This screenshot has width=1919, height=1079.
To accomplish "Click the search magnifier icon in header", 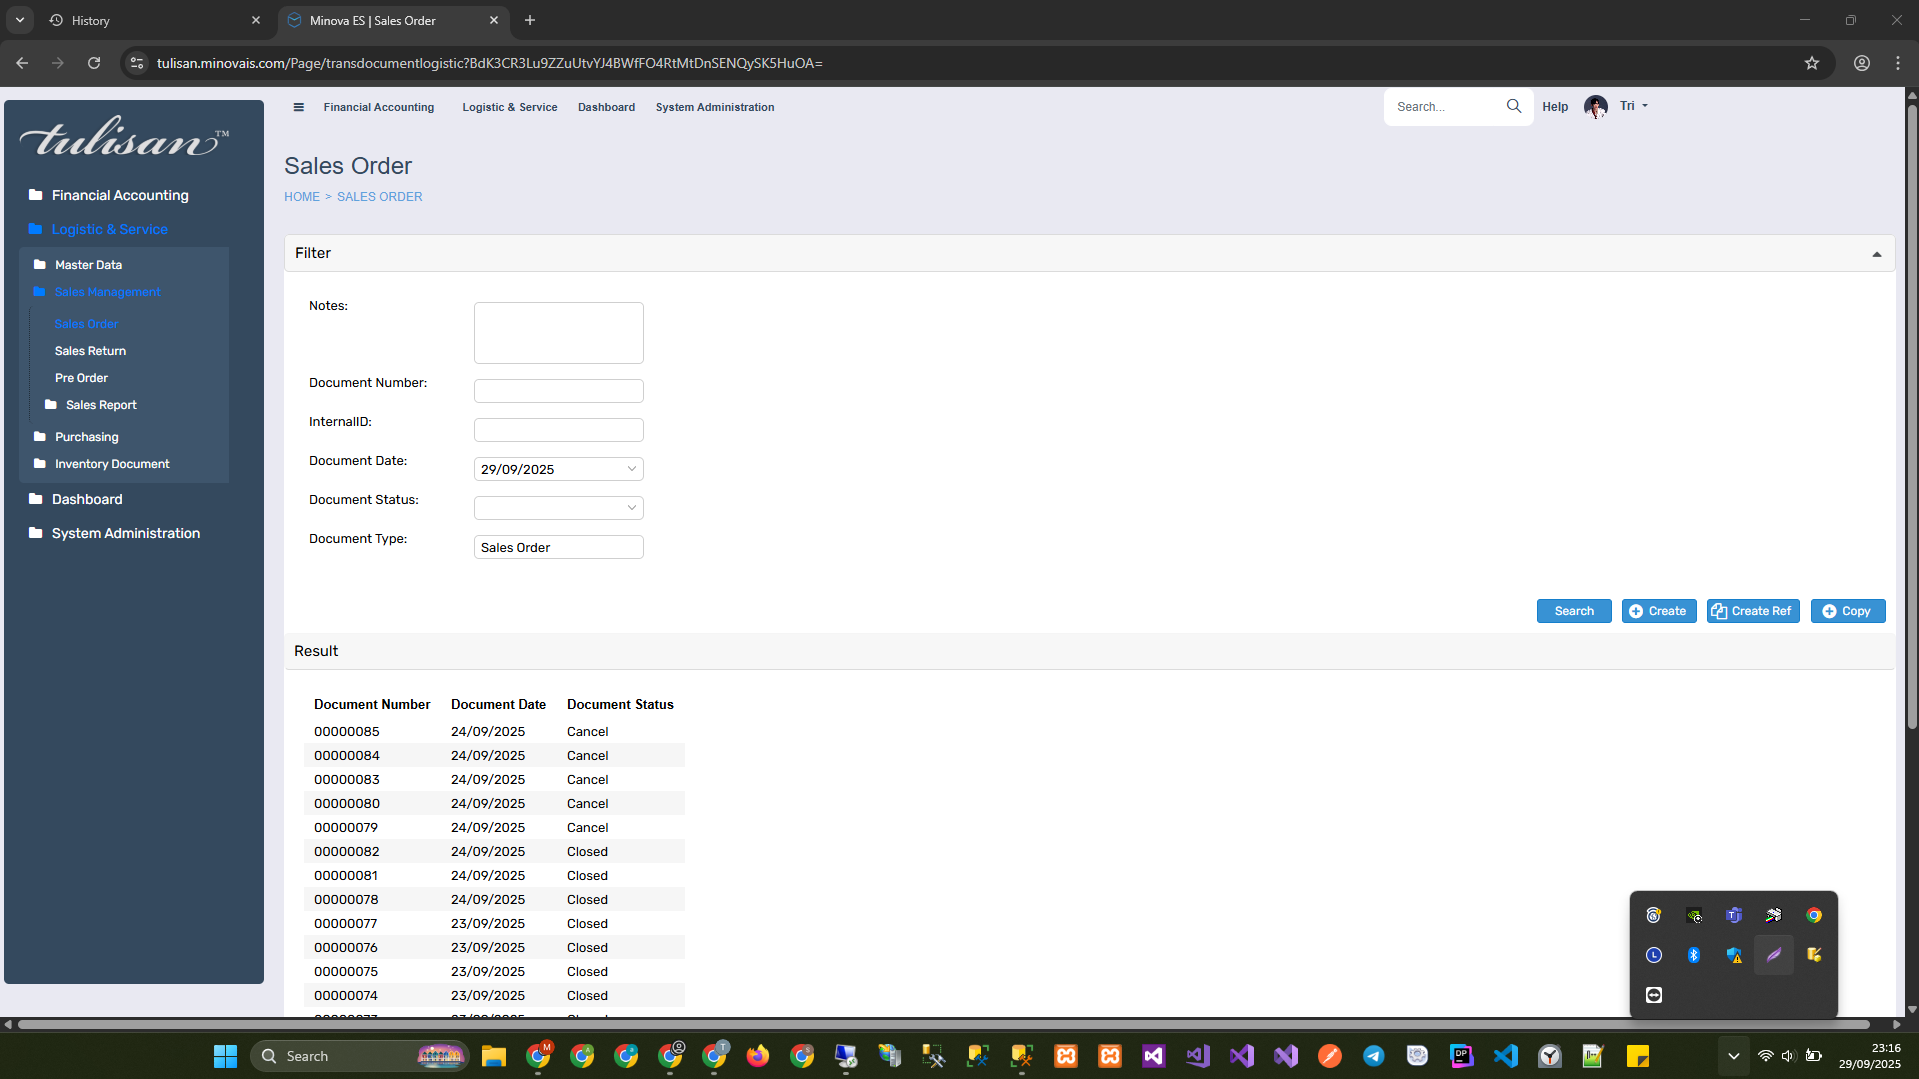I will point(1513,106).
